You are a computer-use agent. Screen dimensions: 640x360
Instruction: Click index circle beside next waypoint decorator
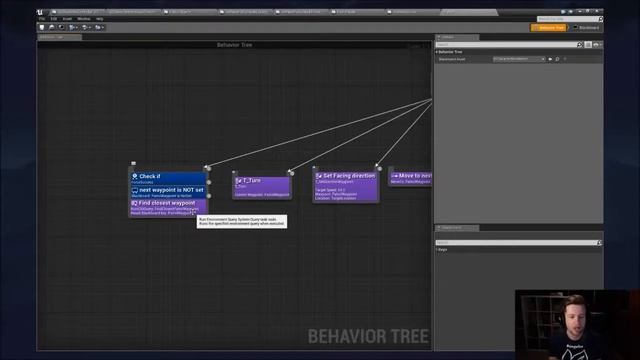tap(209, 196)
